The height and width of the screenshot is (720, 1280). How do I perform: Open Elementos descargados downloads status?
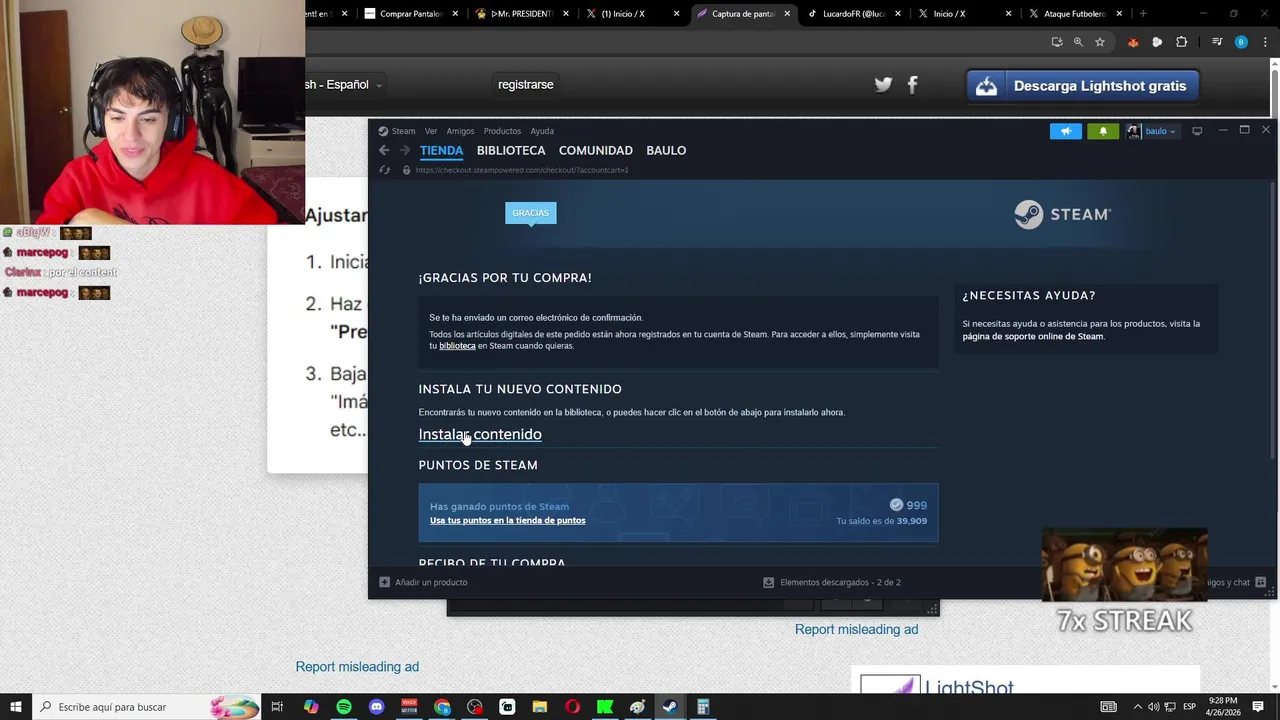(832, 582)
